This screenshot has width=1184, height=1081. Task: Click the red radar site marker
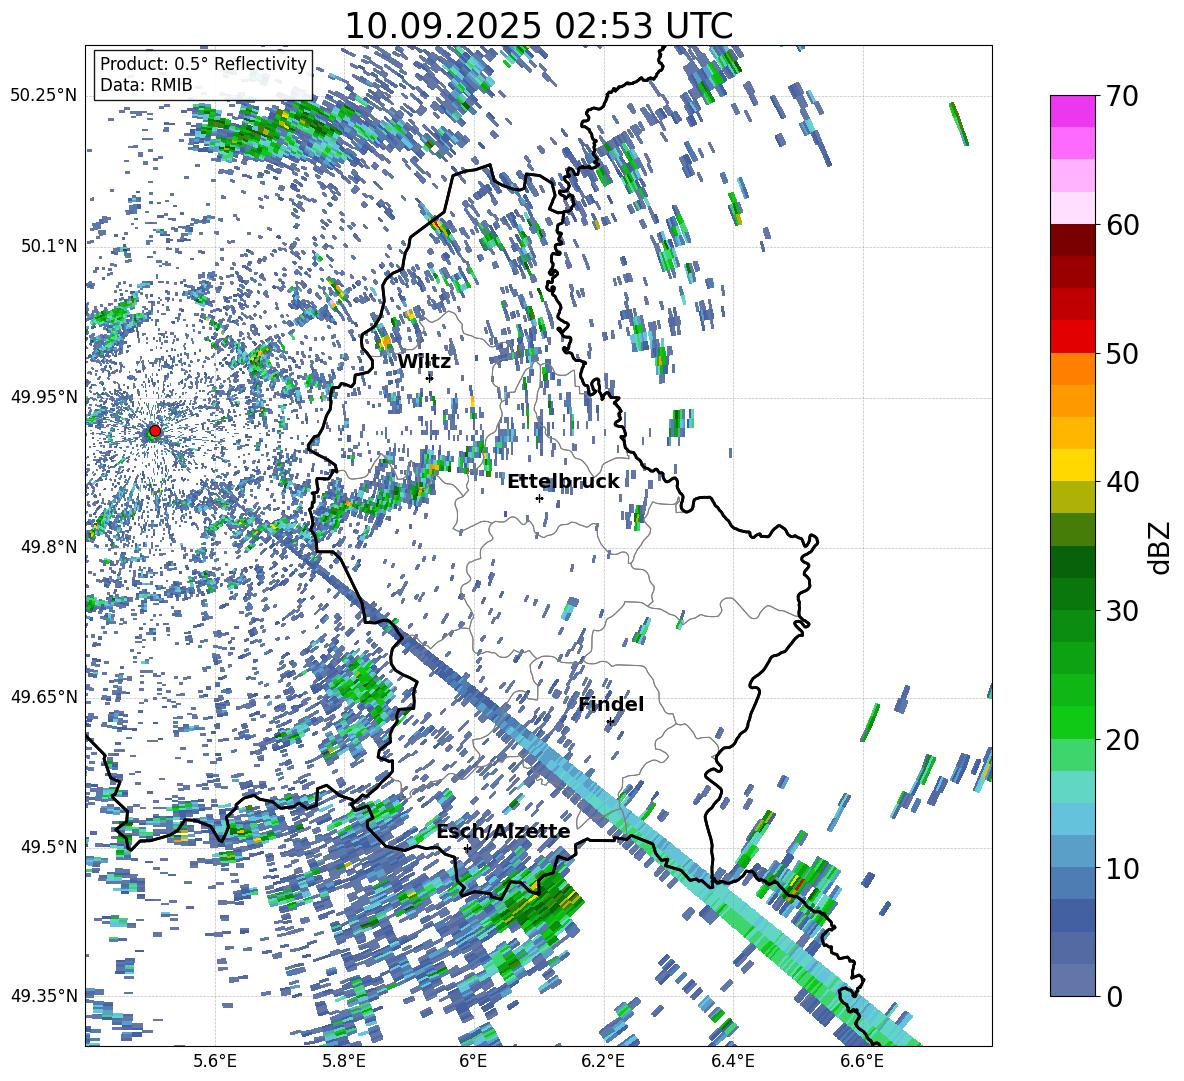click(155, 431)
